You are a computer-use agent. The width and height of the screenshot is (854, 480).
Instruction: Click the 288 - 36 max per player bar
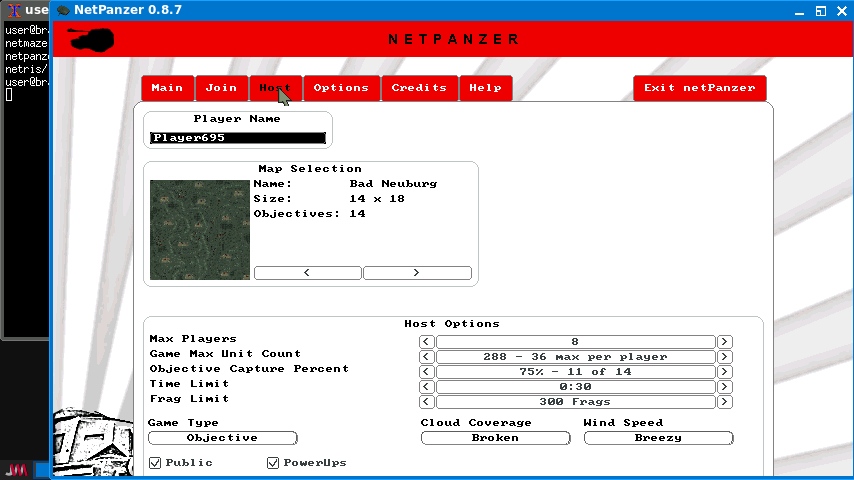(x=575, y=357)
